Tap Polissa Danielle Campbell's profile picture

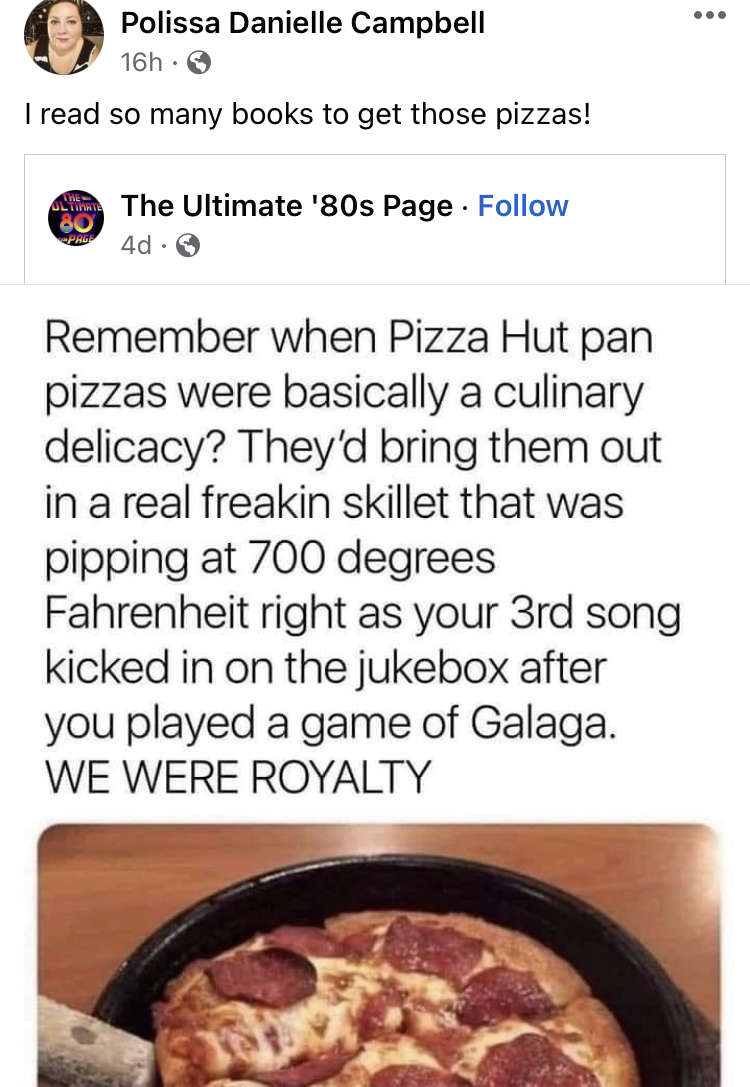click(64, 37)
